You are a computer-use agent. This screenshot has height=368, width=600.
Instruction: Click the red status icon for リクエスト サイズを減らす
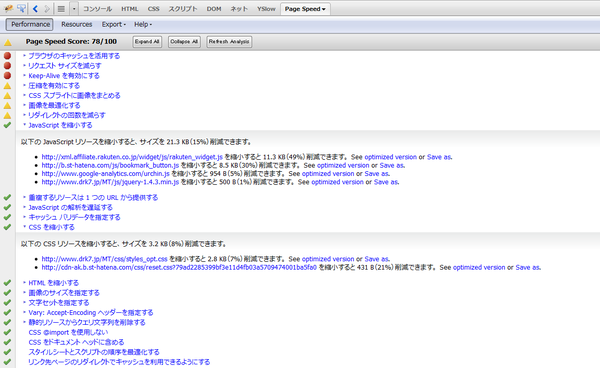coord(7,66)
